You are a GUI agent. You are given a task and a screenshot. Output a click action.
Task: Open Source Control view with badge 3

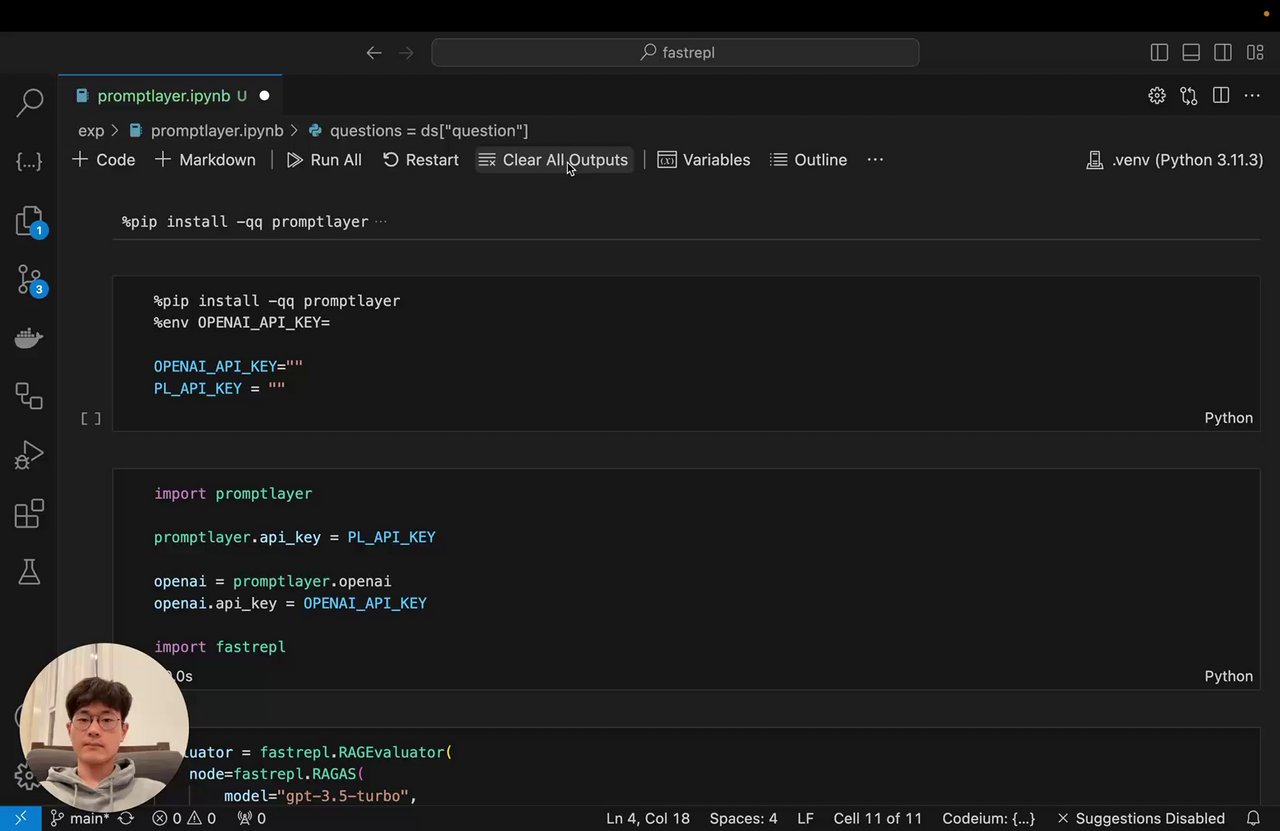pyautogui.click(x=30, y=280)
